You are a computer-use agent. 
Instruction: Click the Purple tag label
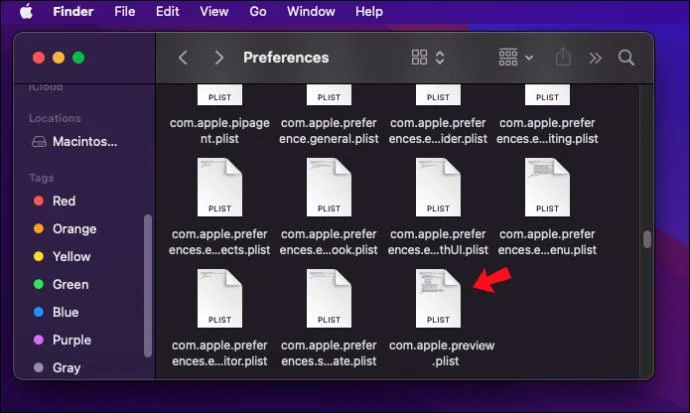click(72, 340)
